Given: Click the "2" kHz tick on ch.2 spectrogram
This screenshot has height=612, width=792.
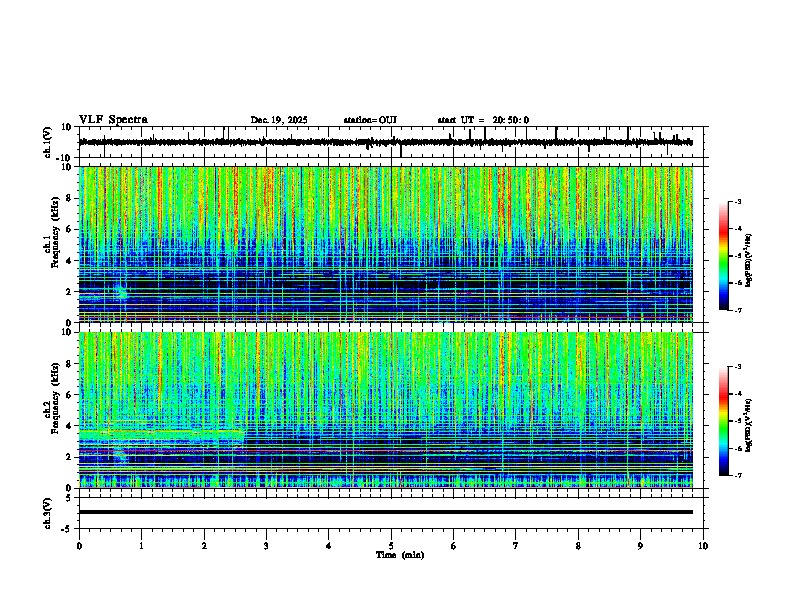Looking at the screenshot, I should point(70,457).
